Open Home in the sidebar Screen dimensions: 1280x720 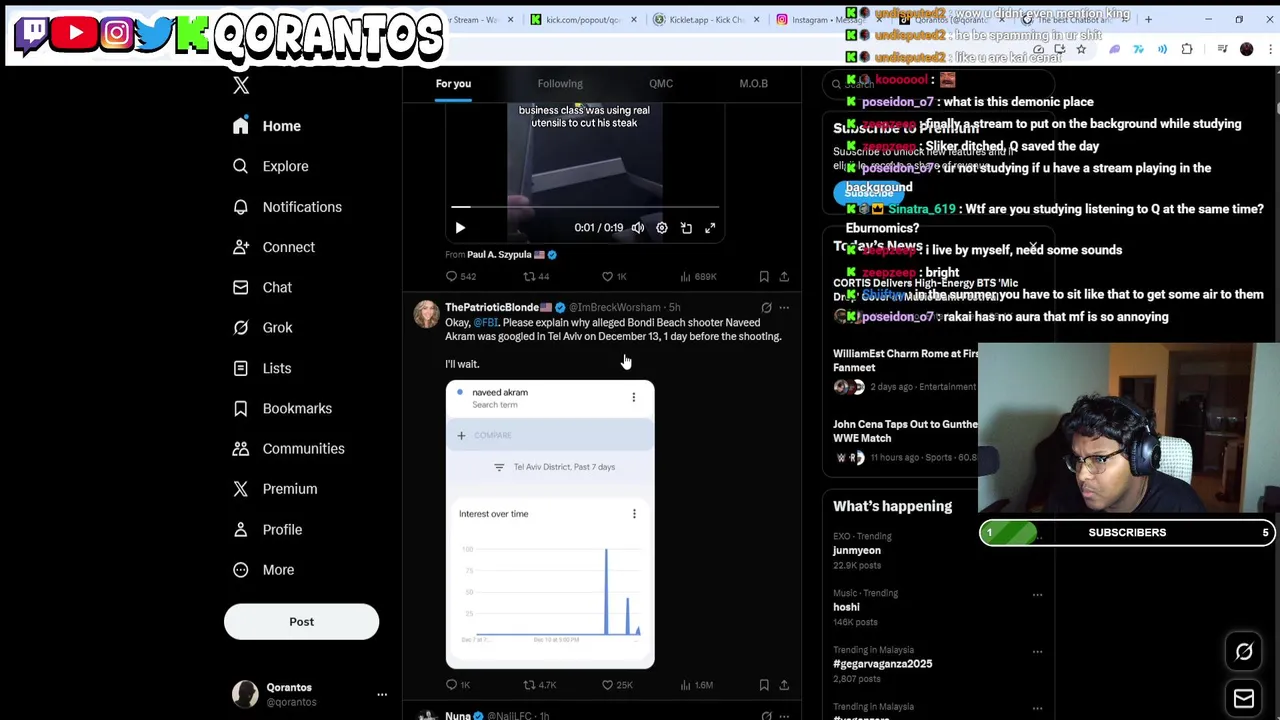pyautogui.click(x=267, y=126)
